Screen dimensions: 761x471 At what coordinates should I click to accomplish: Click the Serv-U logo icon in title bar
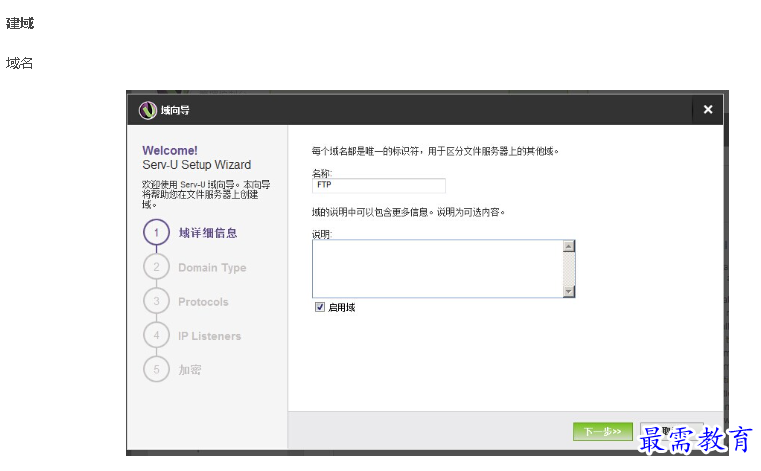click(148, 110)
